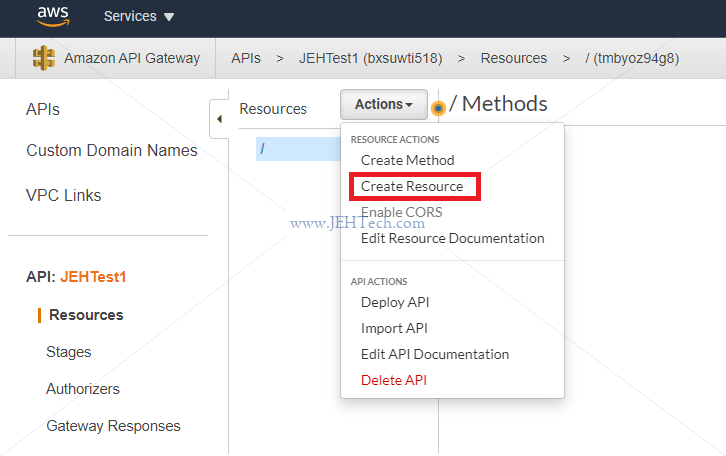This screenshot has height=456, width=726.
Task: Go to the APIs breadcrumb link
Action: point(246,58)
